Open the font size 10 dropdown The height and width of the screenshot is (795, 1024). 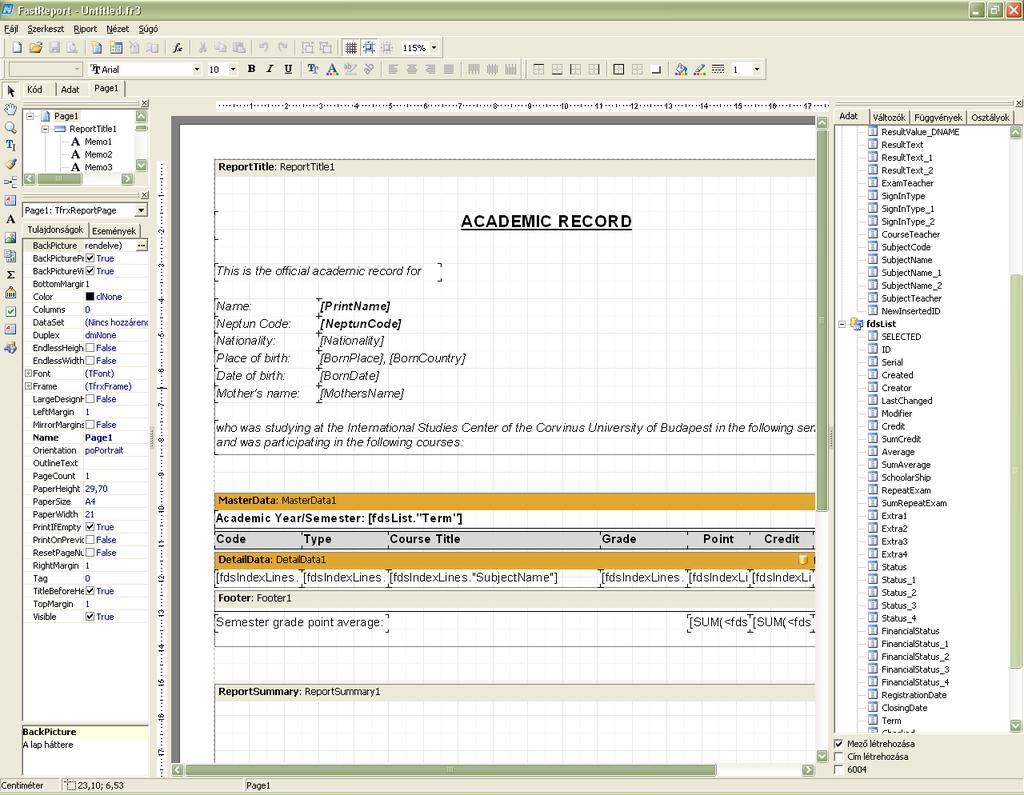pos(232,69)
